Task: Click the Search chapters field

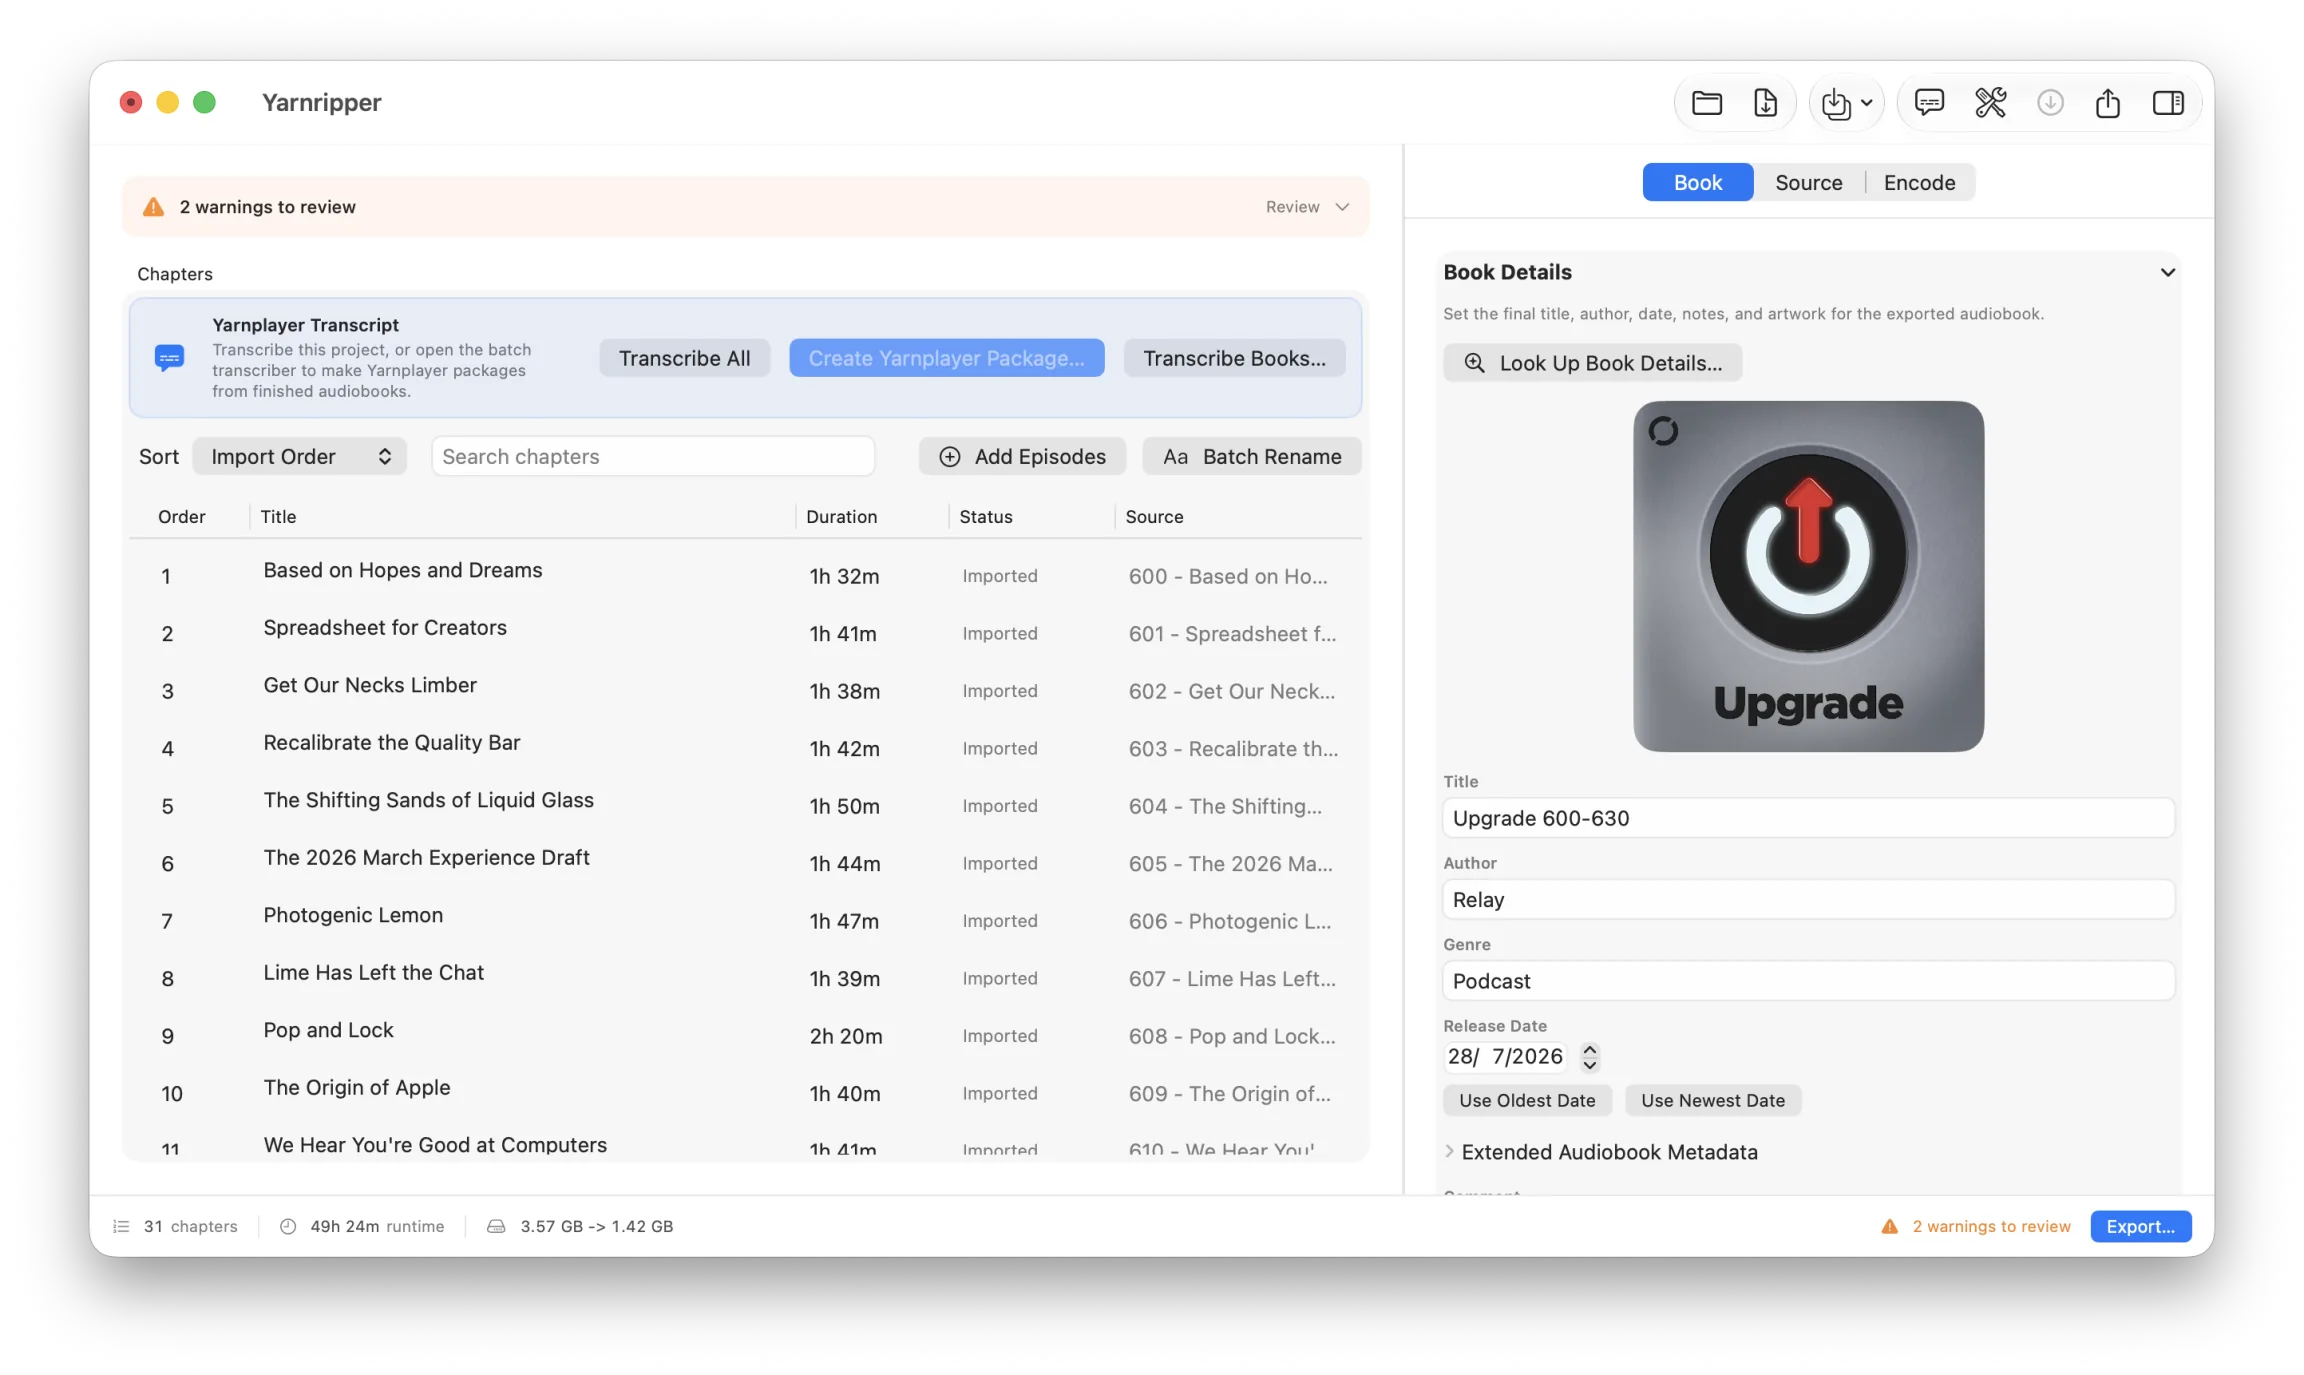Action: tap(653, 456)
